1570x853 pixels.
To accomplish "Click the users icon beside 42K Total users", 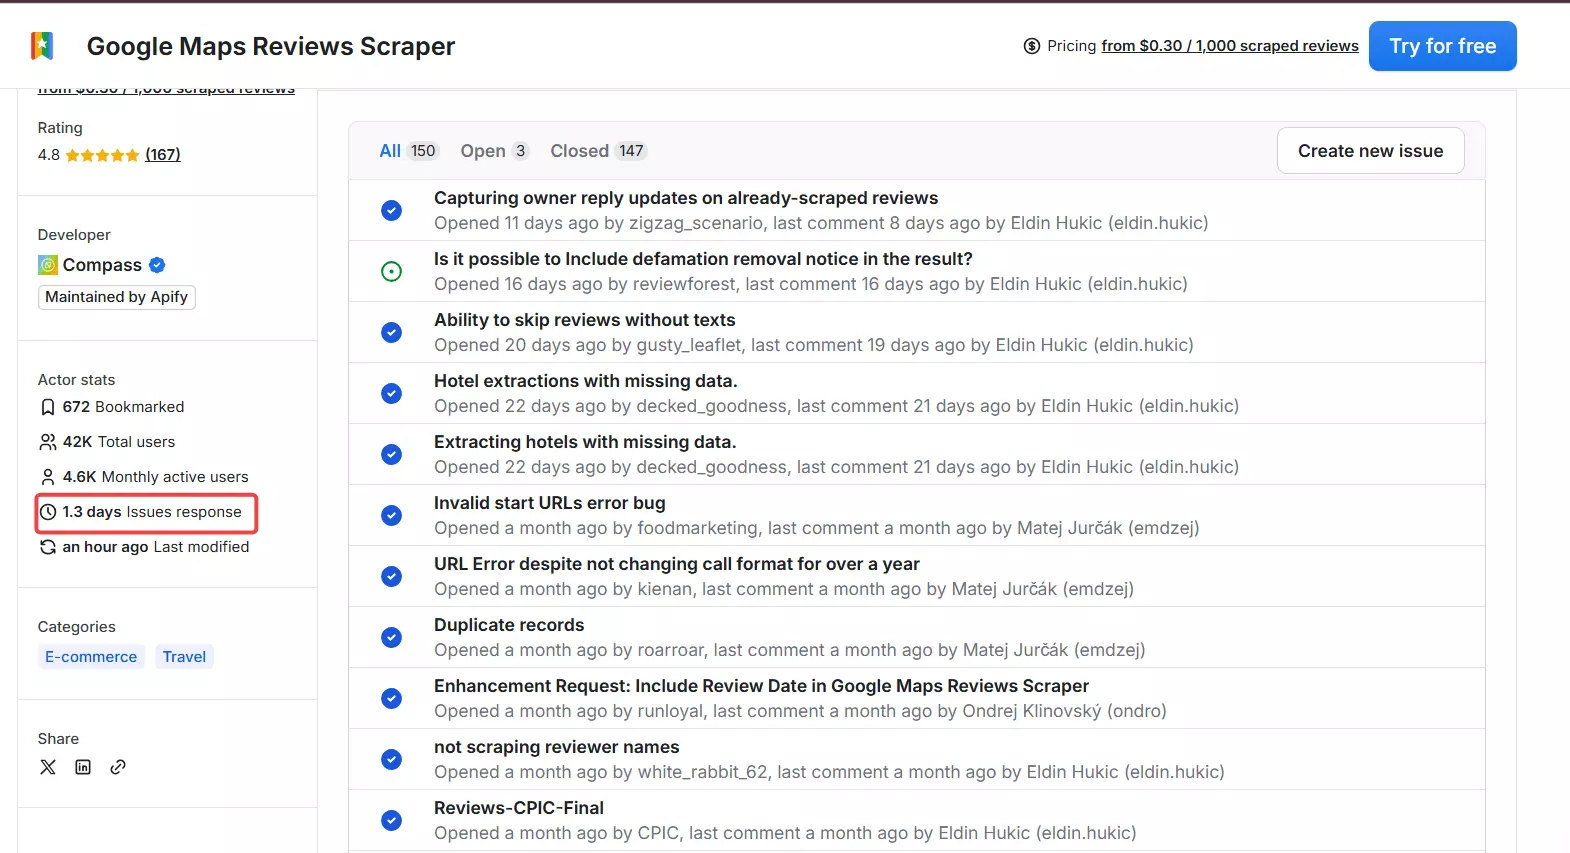I will [48, 442].
